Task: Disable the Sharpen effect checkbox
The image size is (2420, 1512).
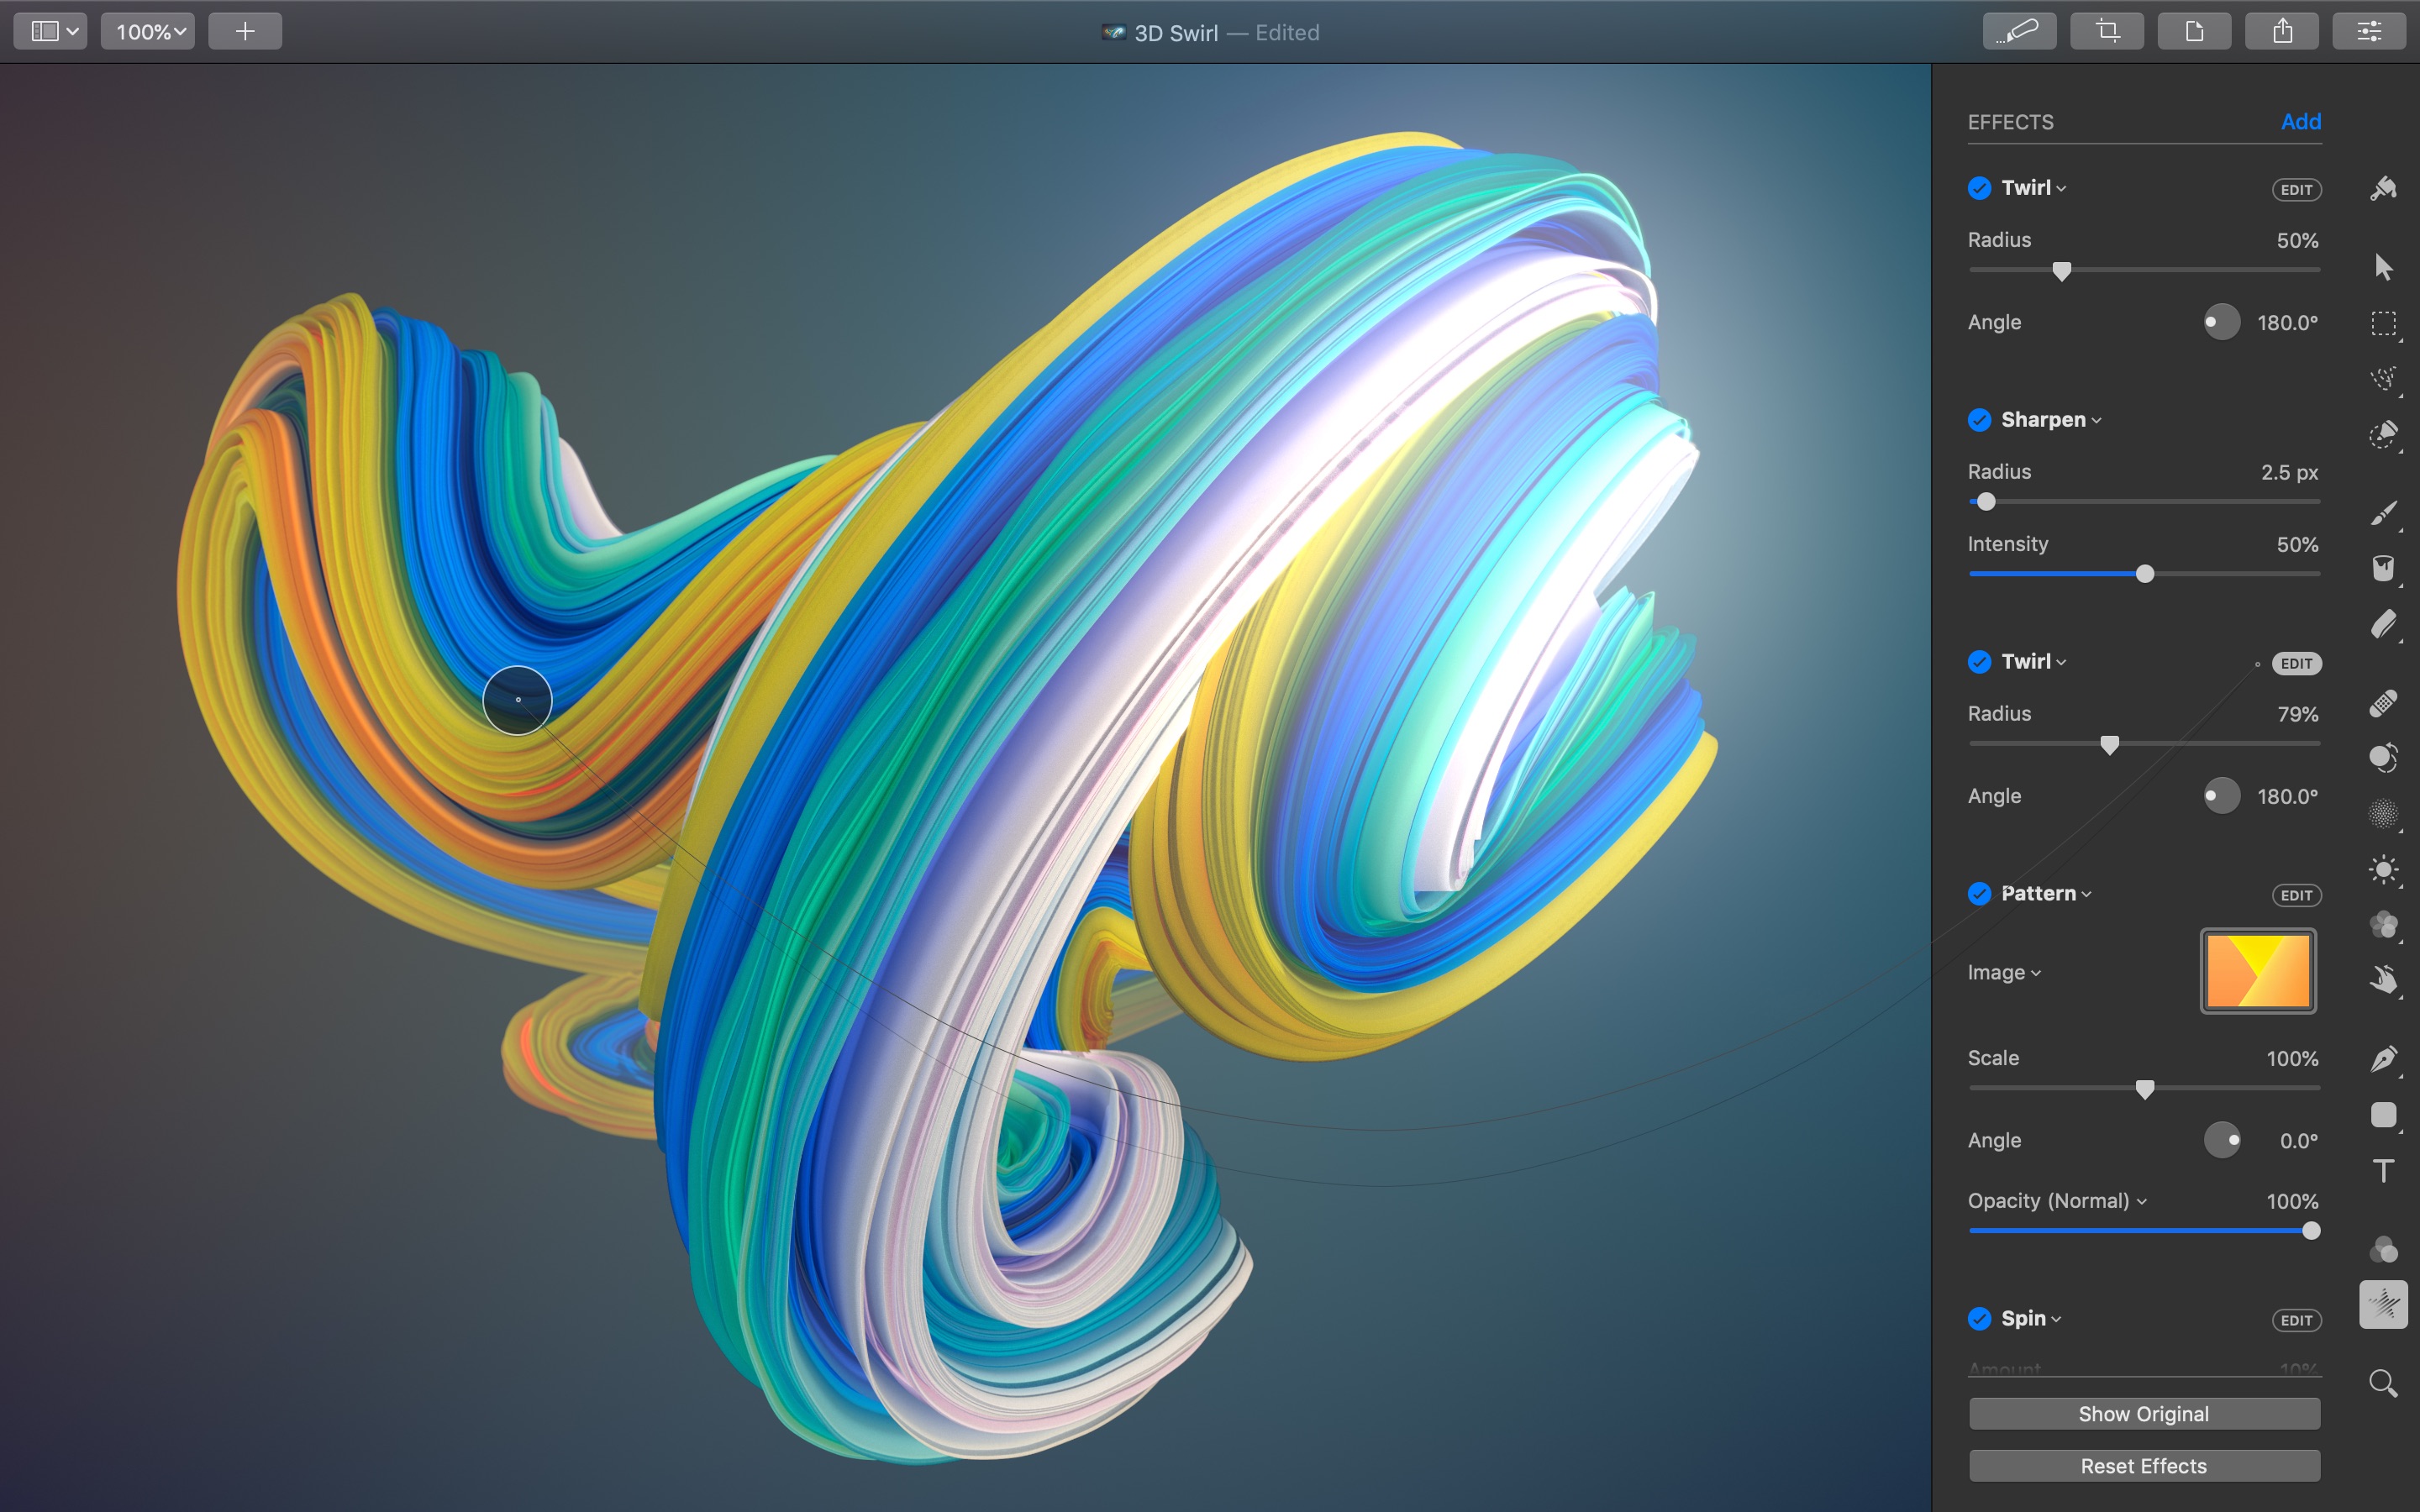Action: point(1979,420)
